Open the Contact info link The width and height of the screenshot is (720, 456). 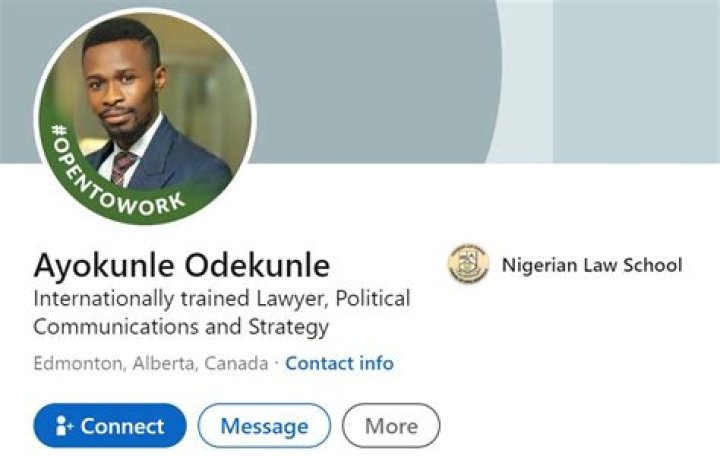coord(339,363)
